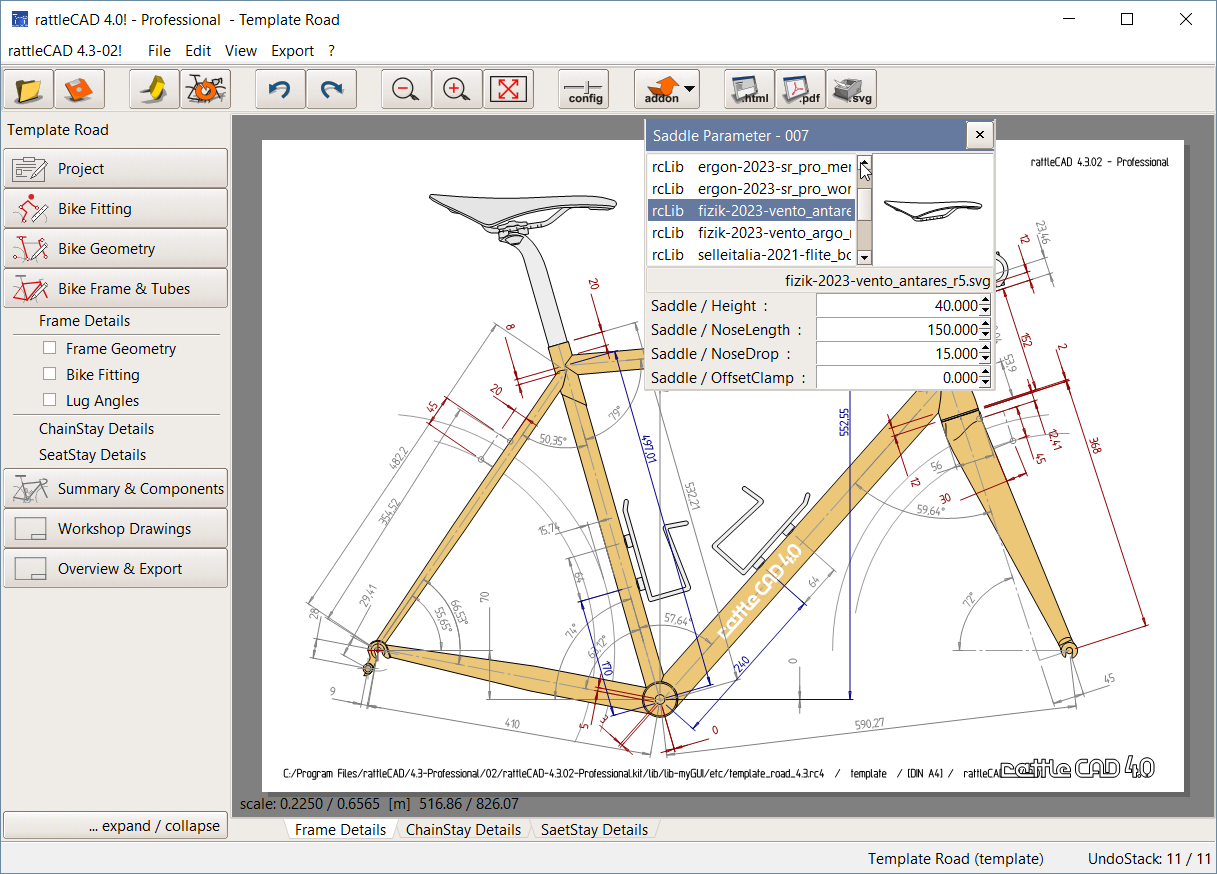Collapse the Bike Frame & Tubes section

[x=115, y=288]
